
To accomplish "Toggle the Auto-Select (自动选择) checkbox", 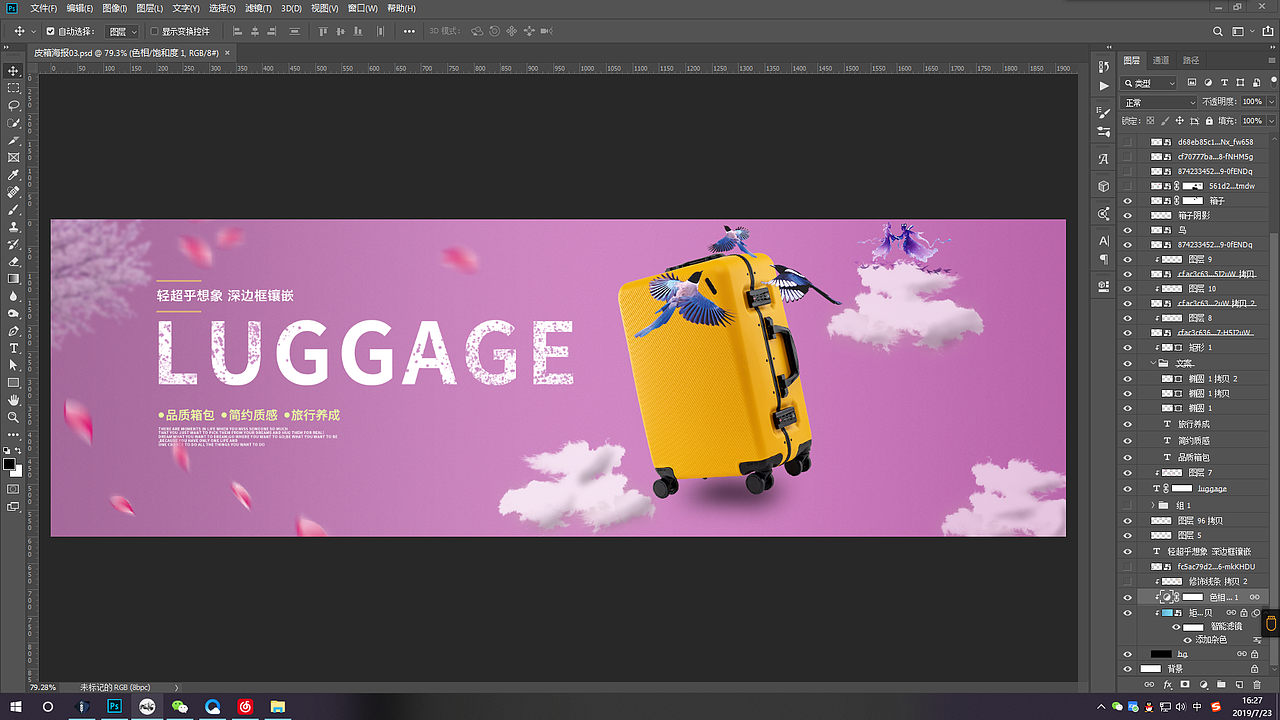I will point(51,31).
